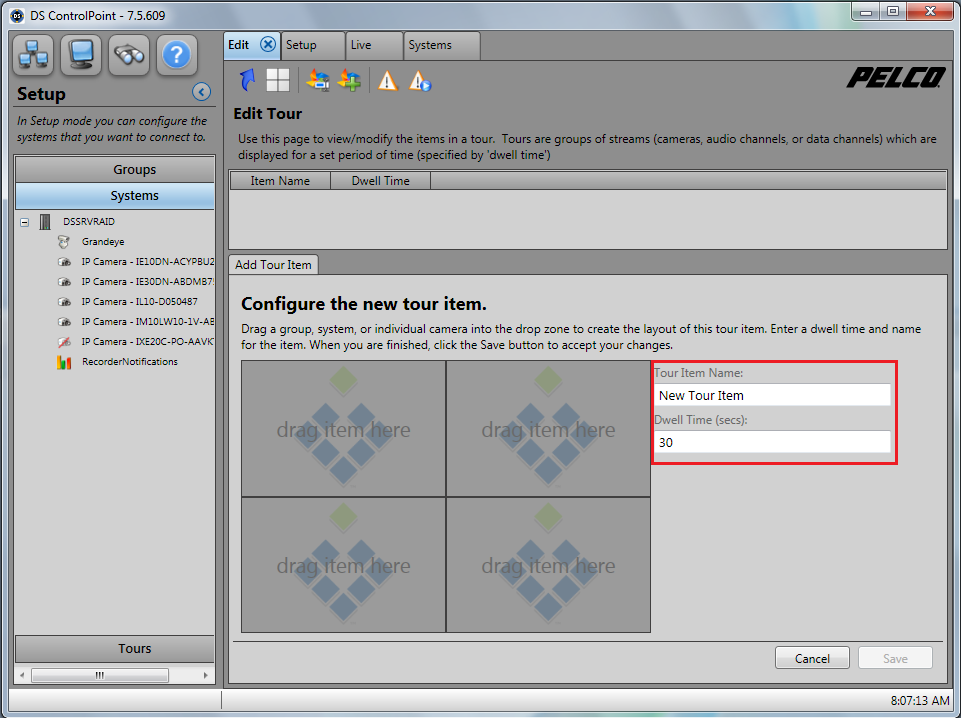This screenshot has height=718, width=961.
Task: Click the Cancel button
Action: point(812,658)
